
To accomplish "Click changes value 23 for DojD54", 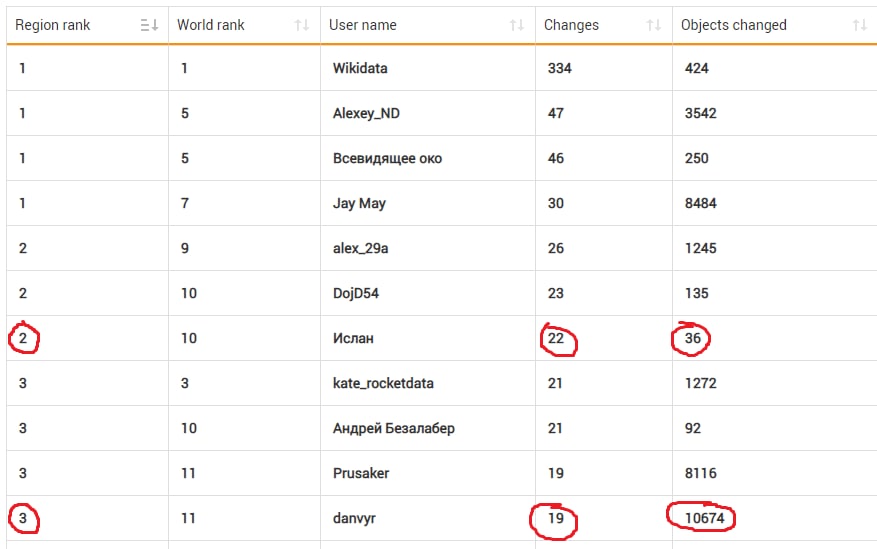I will [x=555, y=294].
